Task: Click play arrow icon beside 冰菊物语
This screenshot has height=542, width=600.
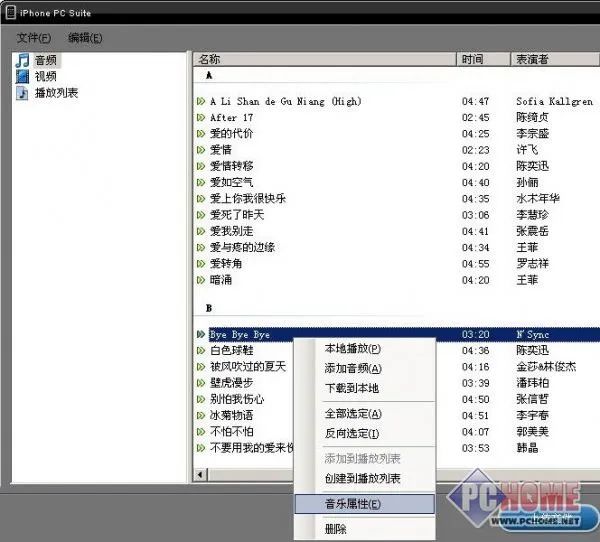Action: [201, 415]
